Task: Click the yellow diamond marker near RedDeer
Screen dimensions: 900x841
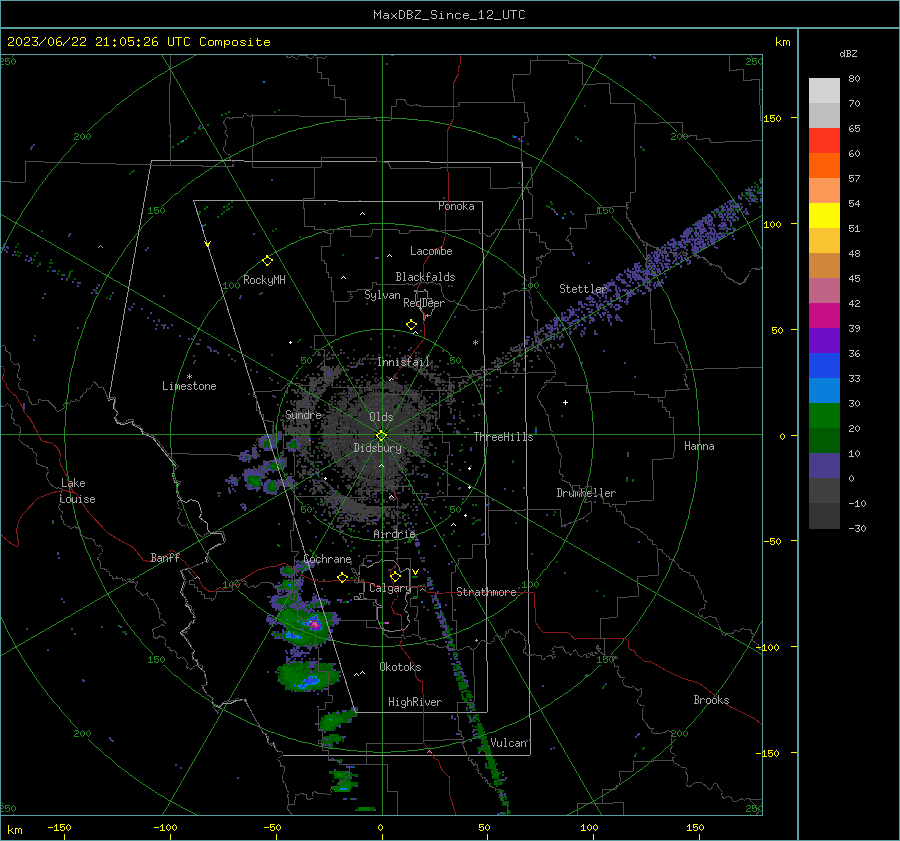Action: pyautogui.click(x=411, y=325)
